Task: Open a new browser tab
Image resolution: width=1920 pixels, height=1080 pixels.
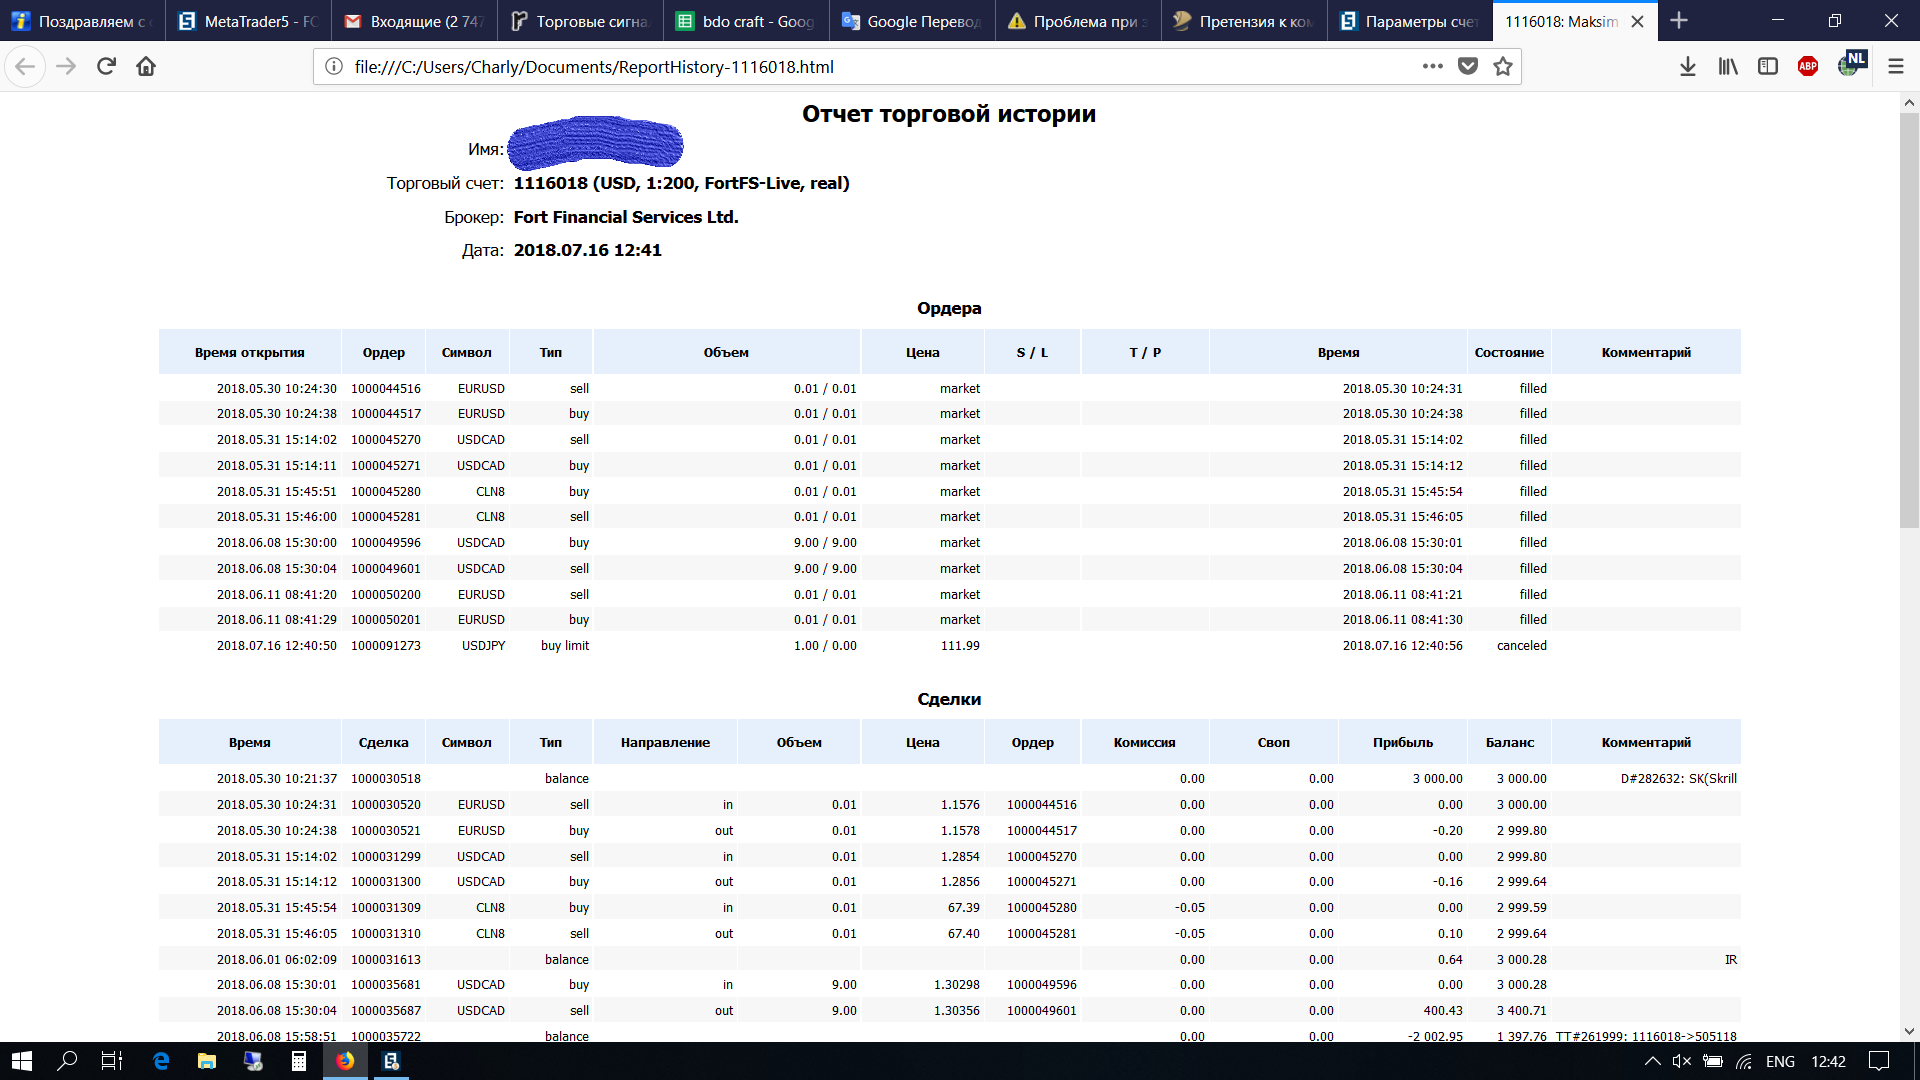Action: (x=1679, y=21)
